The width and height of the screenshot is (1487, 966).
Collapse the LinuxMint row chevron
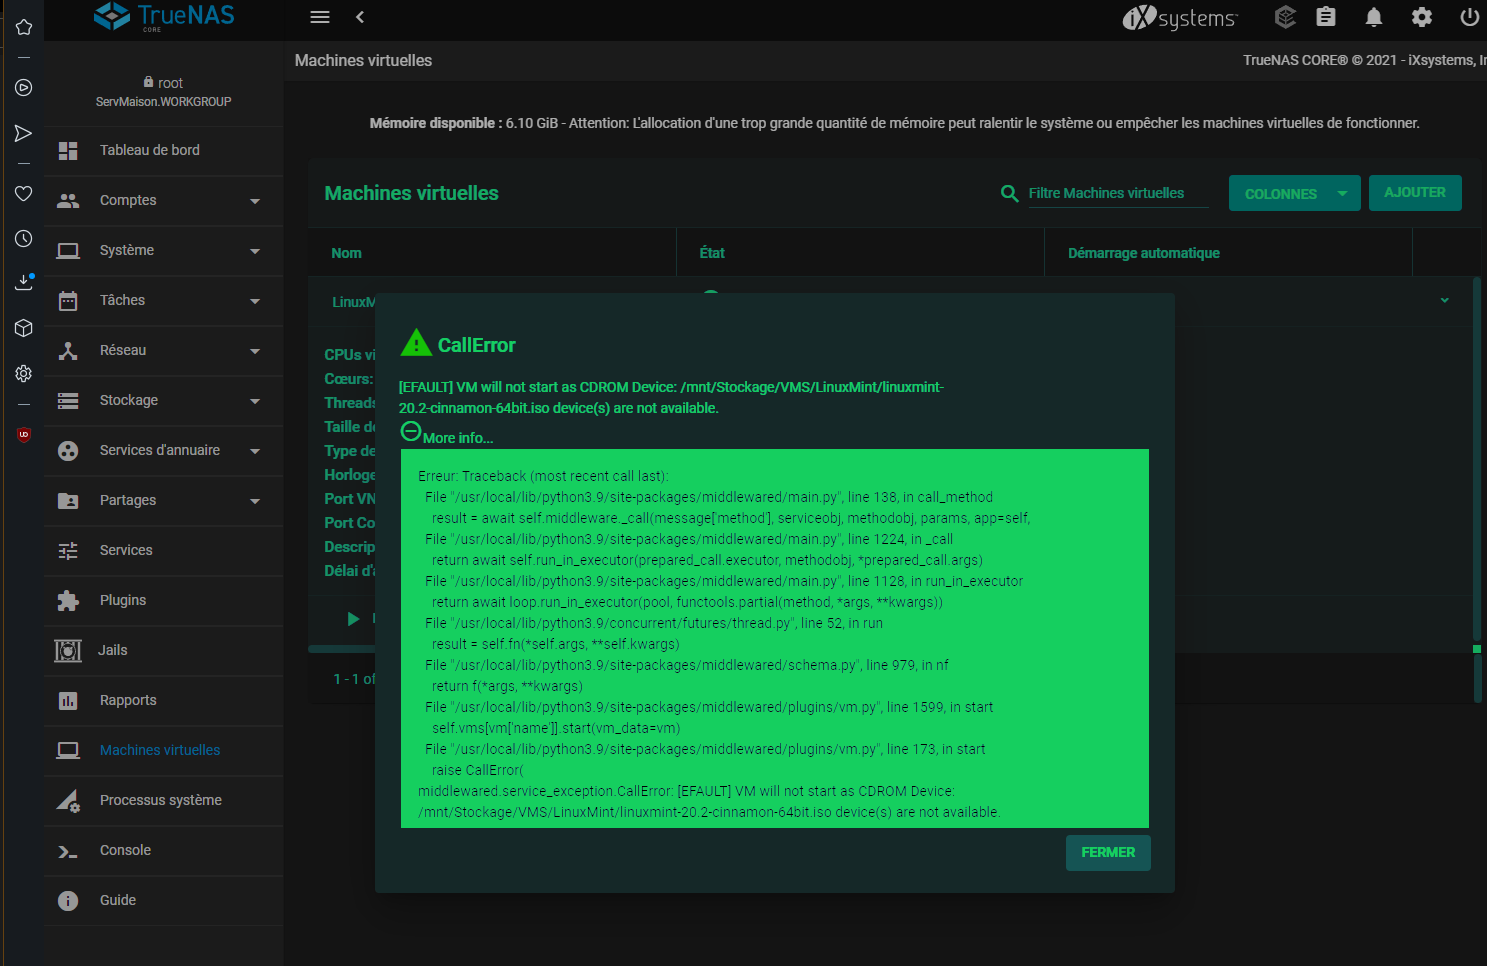click(x=1444, y=301)
